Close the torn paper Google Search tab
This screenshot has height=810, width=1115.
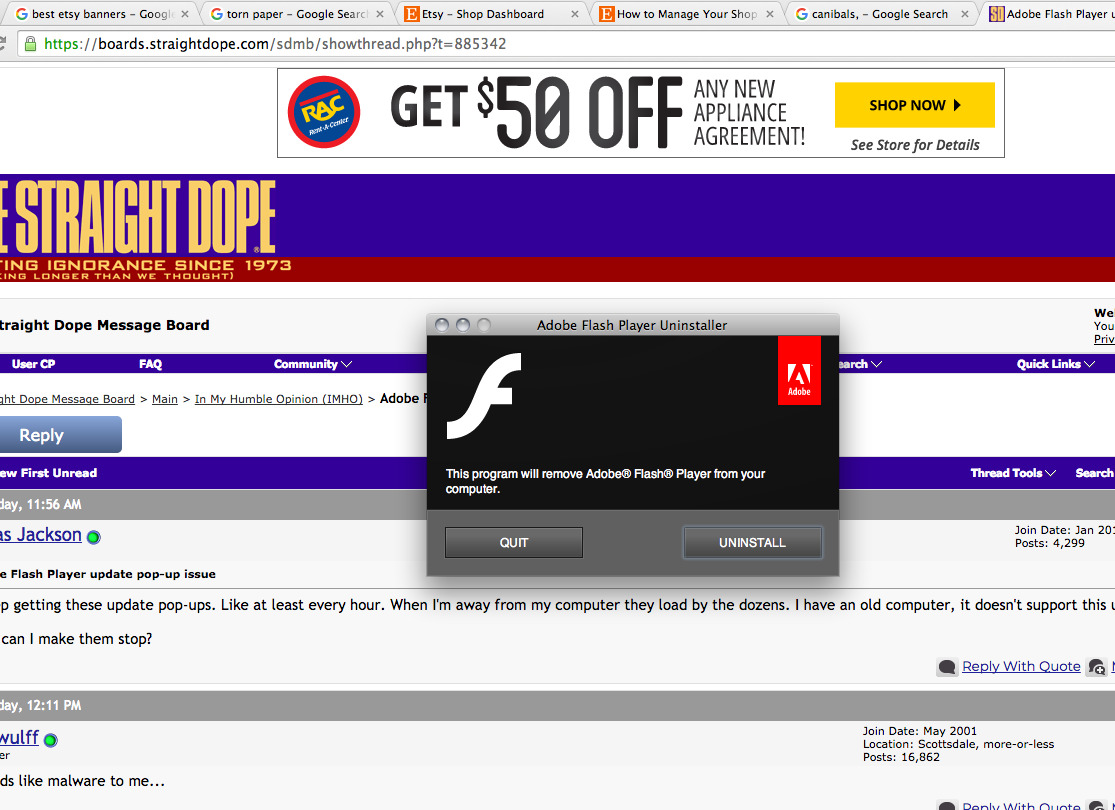point(380,14)
